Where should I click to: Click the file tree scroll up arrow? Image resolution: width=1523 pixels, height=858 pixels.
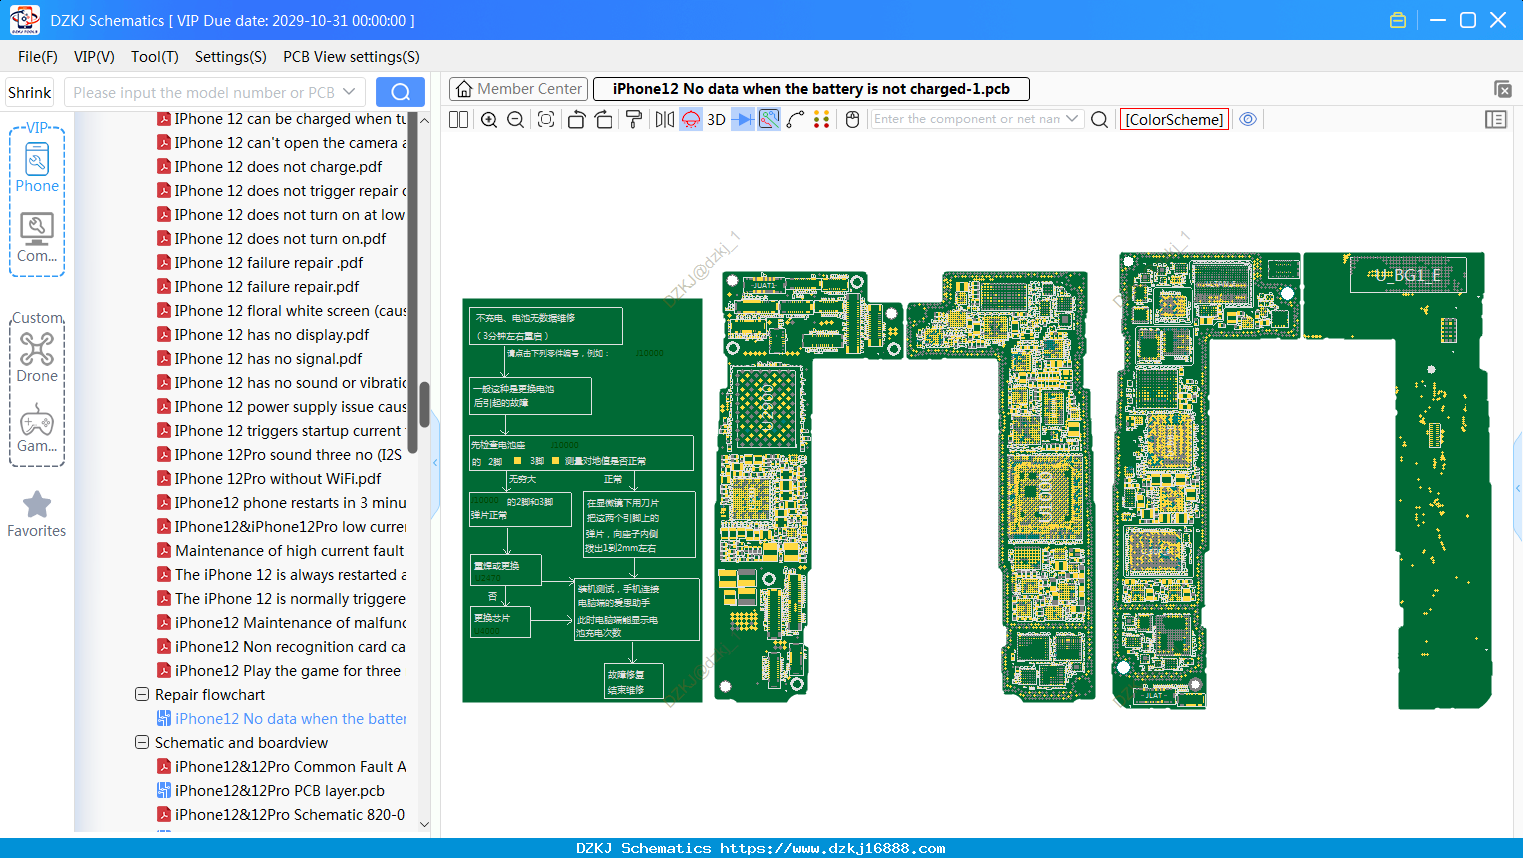424,120
